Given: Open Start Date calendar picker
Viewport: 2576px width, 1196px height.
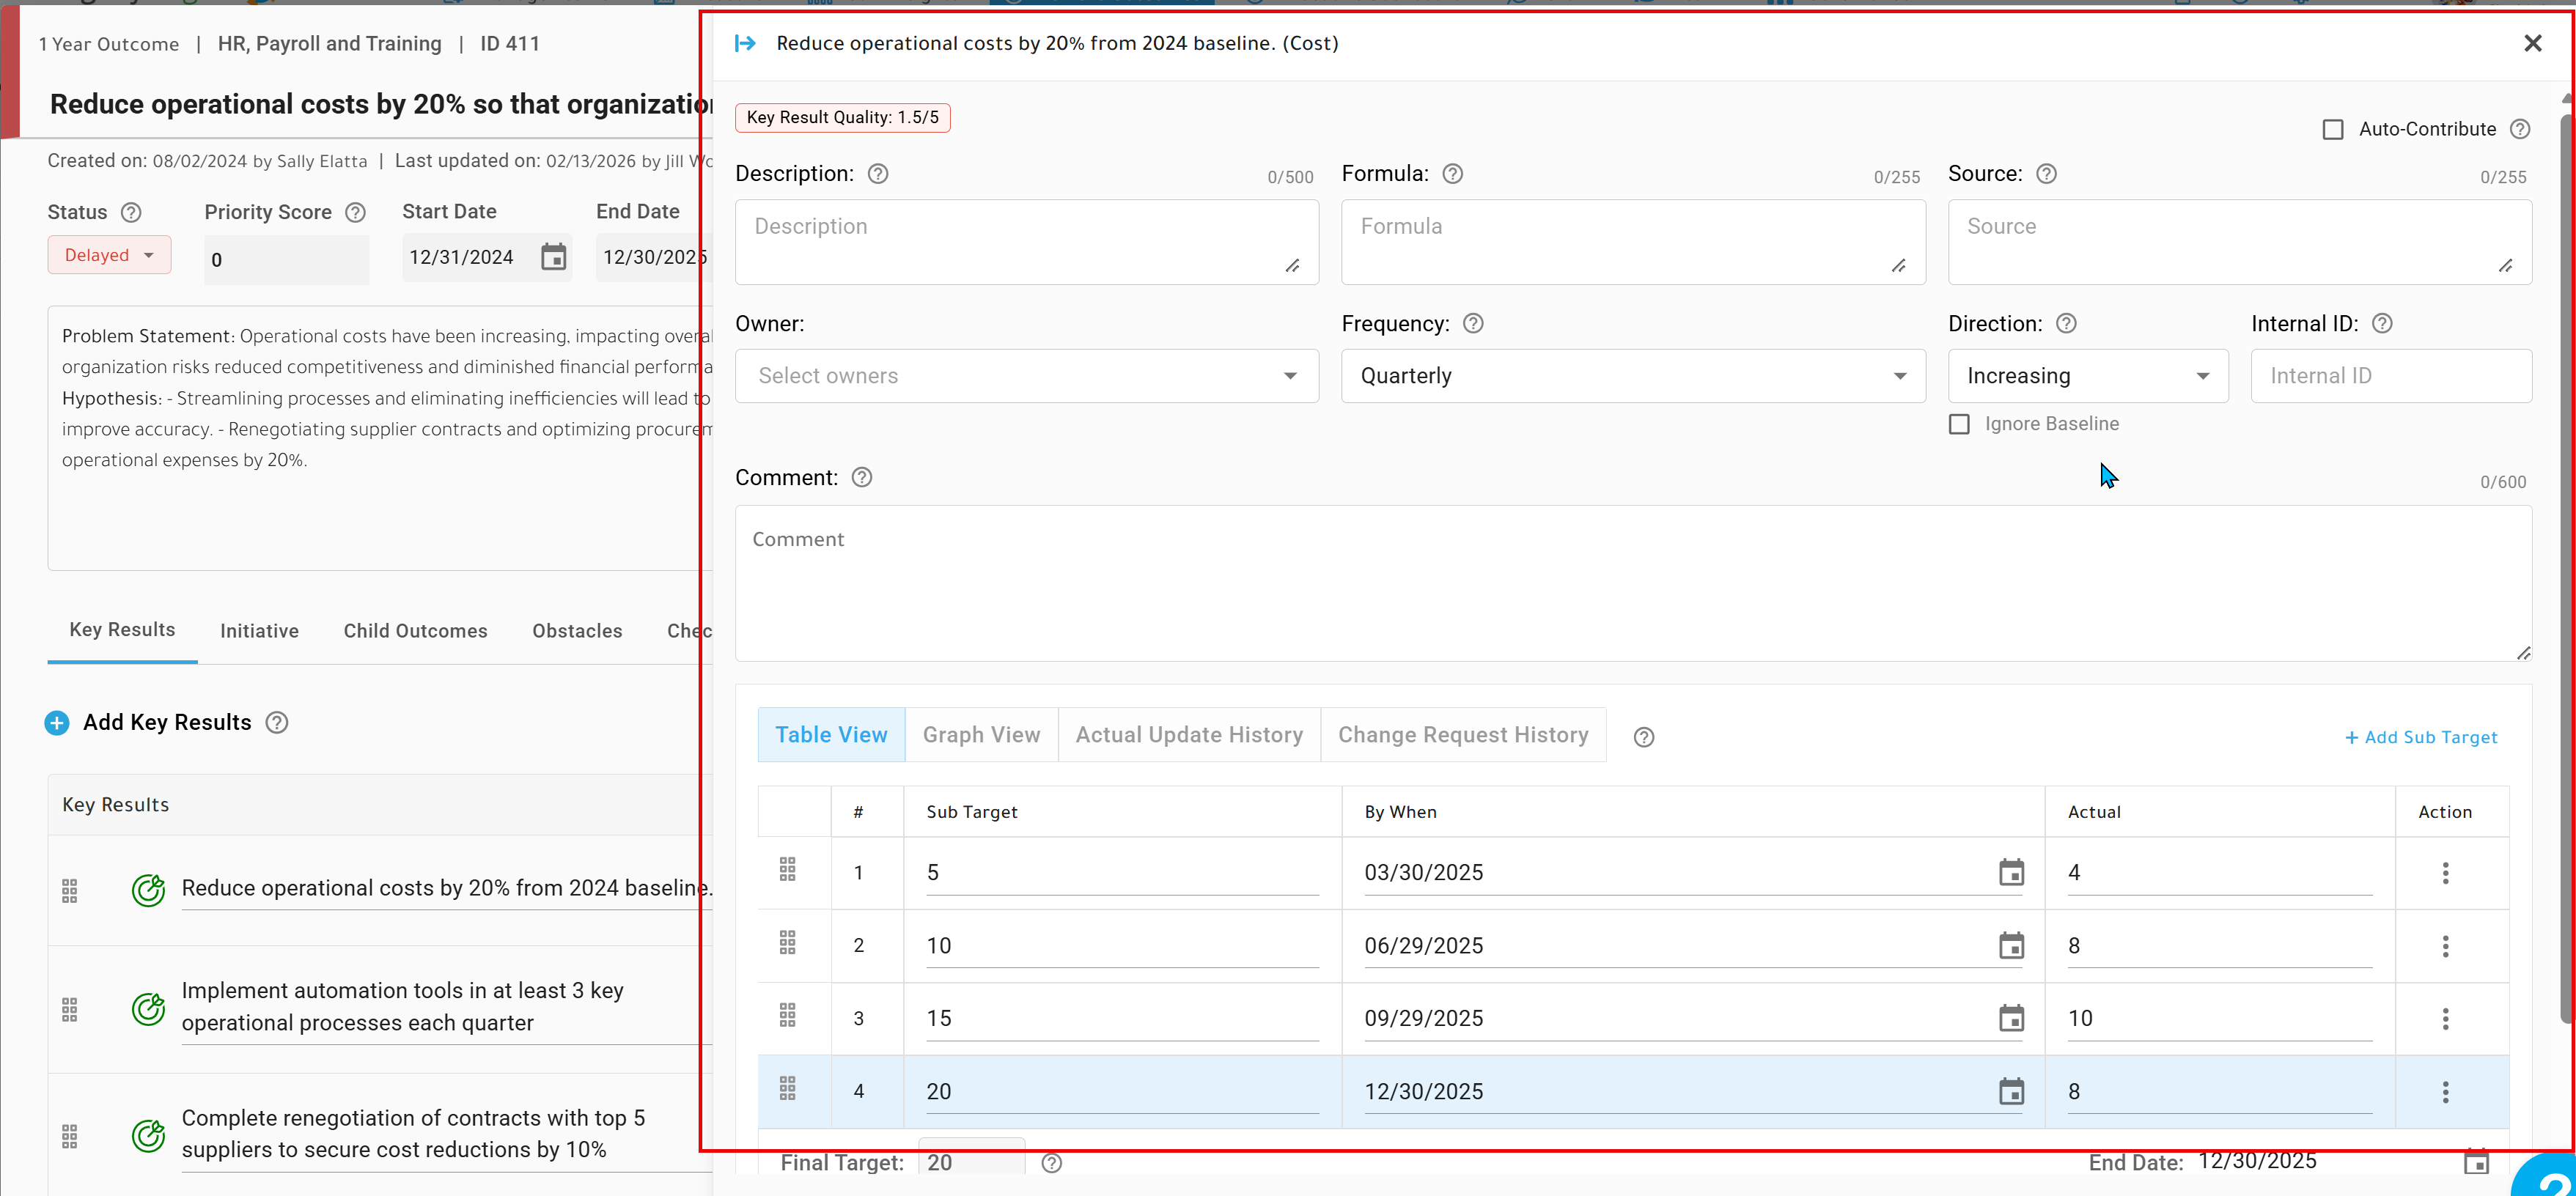Looking at the screenshot, I should coord(553,257).
